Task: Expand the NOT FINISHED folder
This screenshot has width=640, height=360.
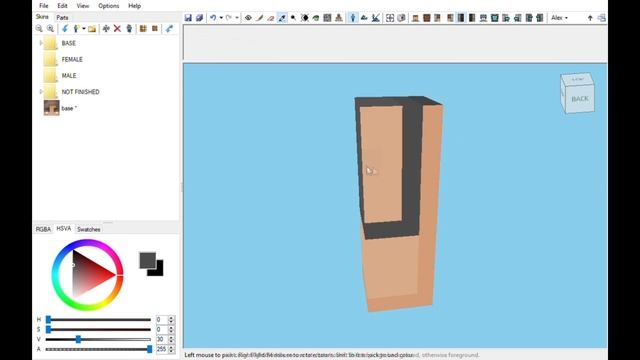Action: click(x=41, y=92)
